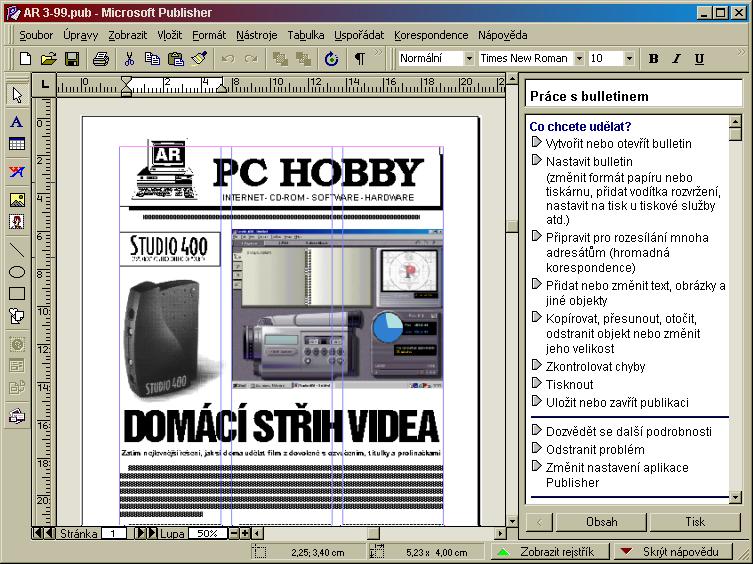
Task: Click the custom rotate icon
Action: 331,59
